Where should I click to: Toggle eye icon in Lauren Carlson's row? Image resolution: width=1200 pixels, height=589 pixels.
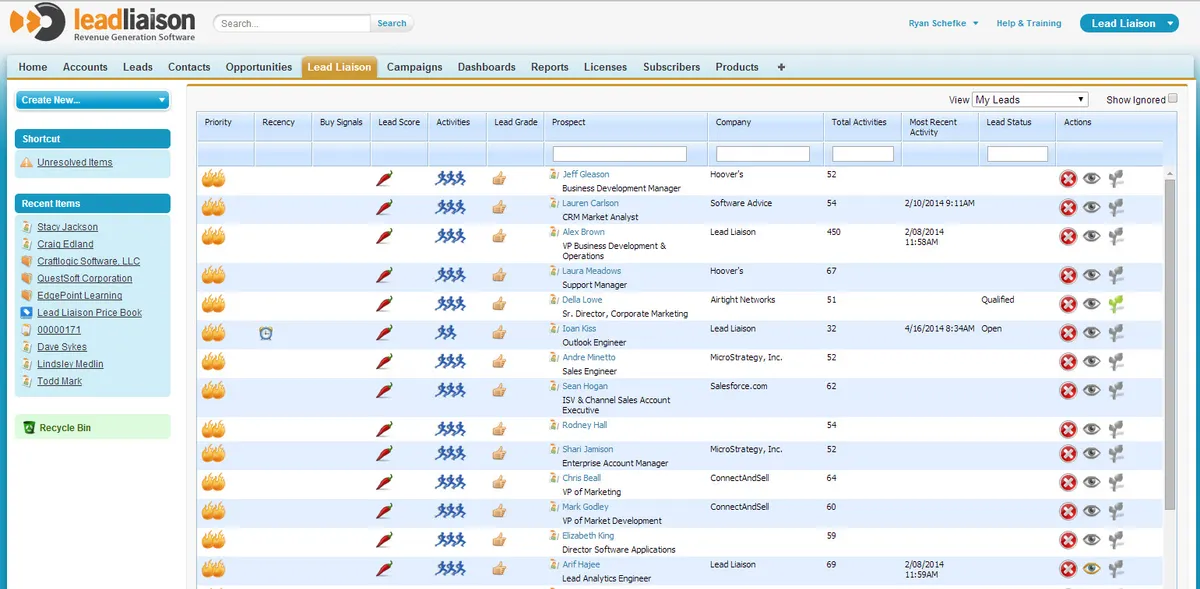(x=1092, y=208)
